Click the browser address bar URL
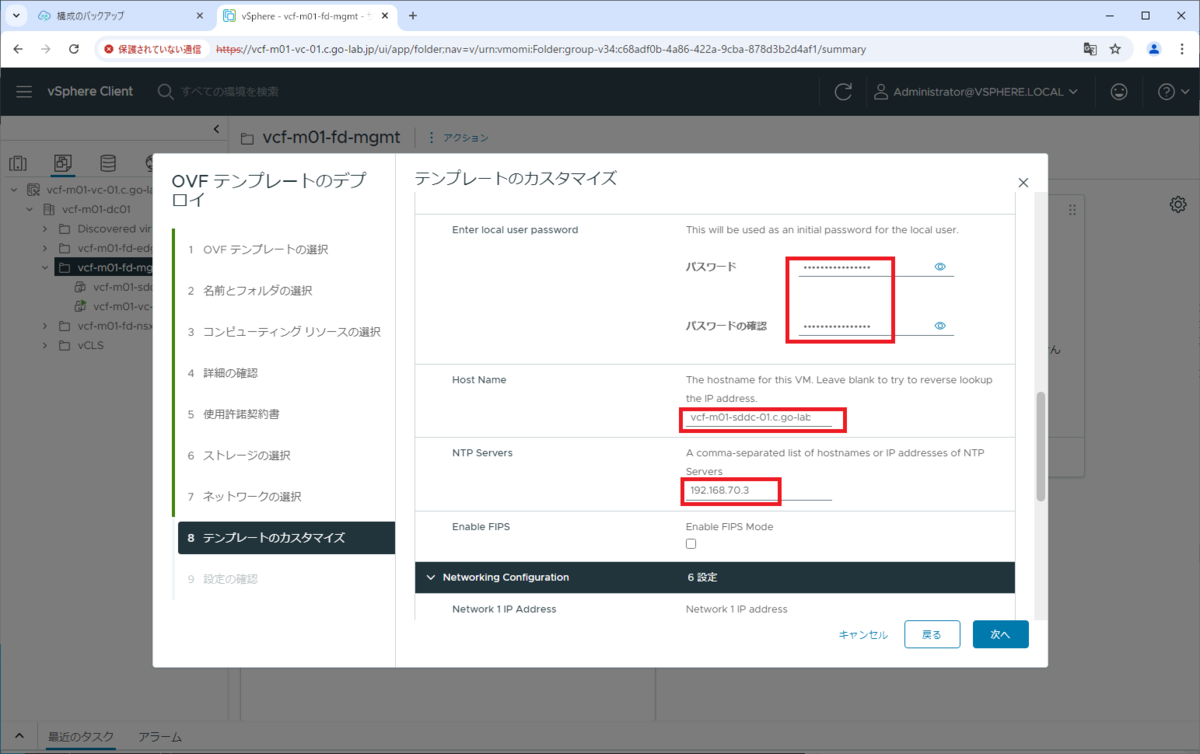This screenshot has height=754, width=1200. [x=541, y=49]
